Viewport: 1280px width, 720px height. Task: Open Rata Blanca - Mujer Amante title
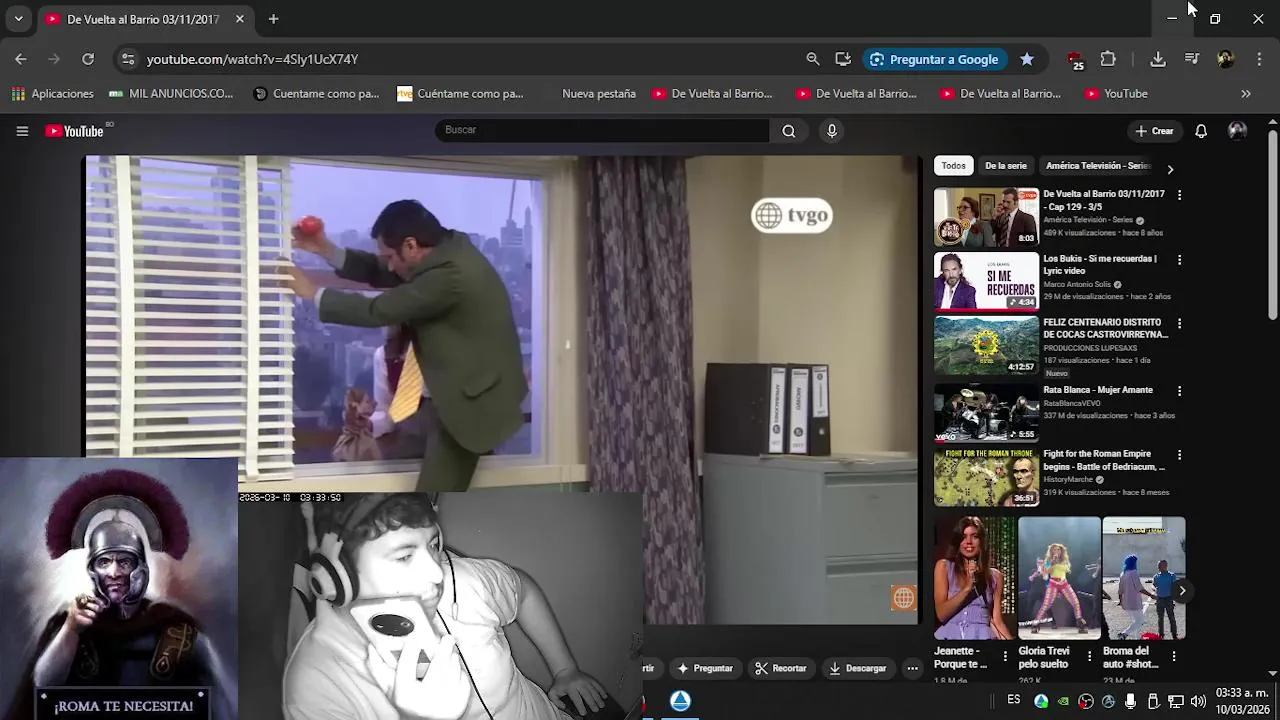pyautogui.click(x=1098, y=390)
